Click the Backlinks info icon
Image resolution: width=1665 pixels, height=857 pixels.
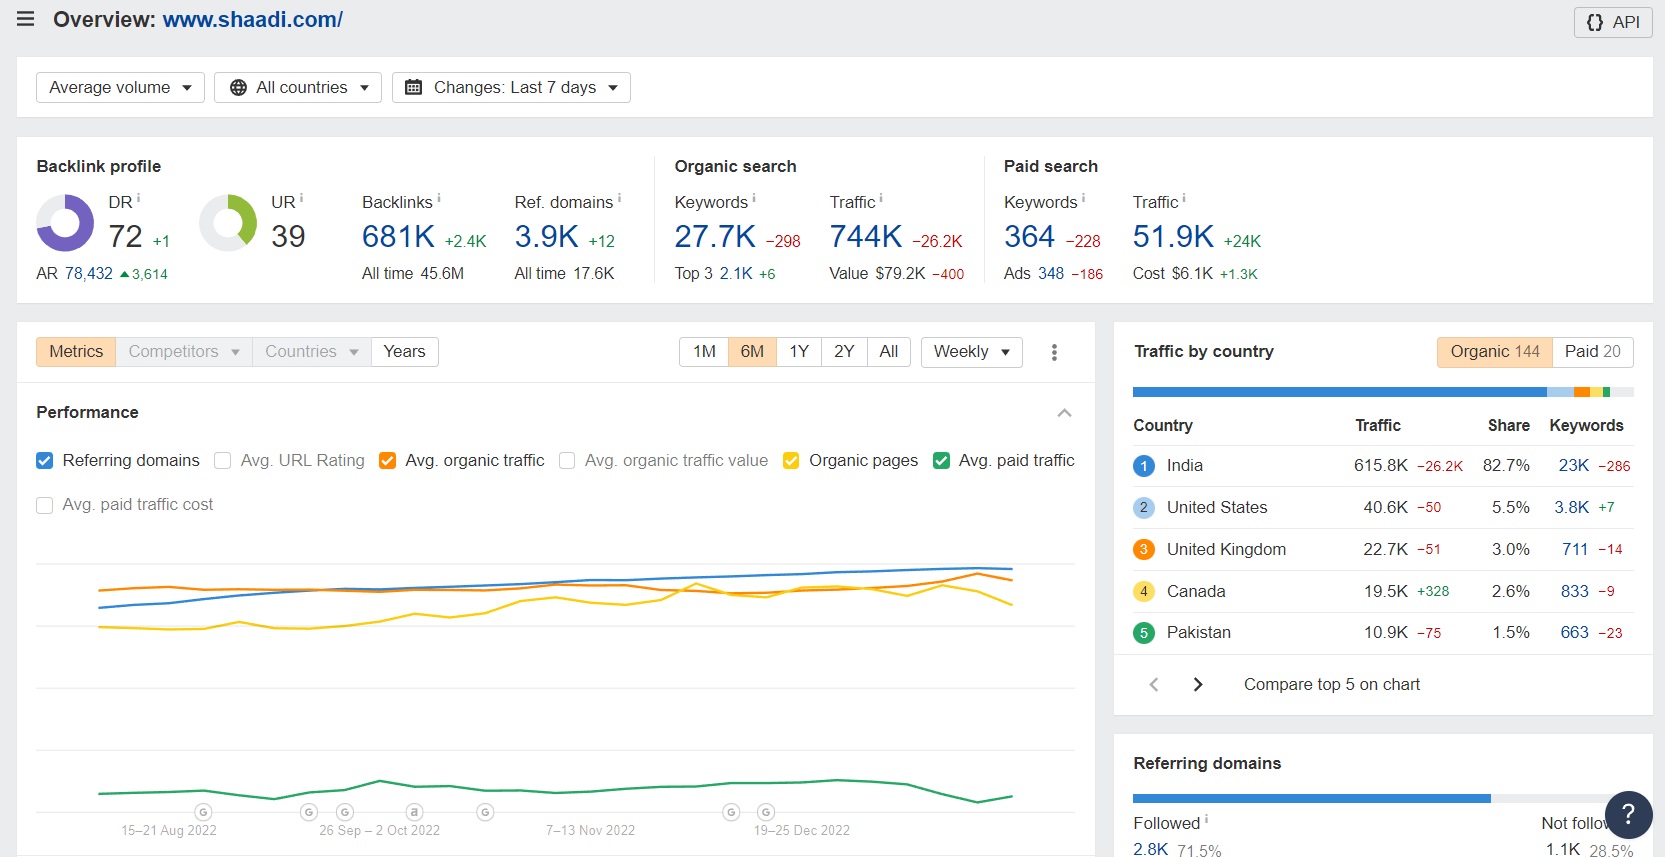click(438, 198)
